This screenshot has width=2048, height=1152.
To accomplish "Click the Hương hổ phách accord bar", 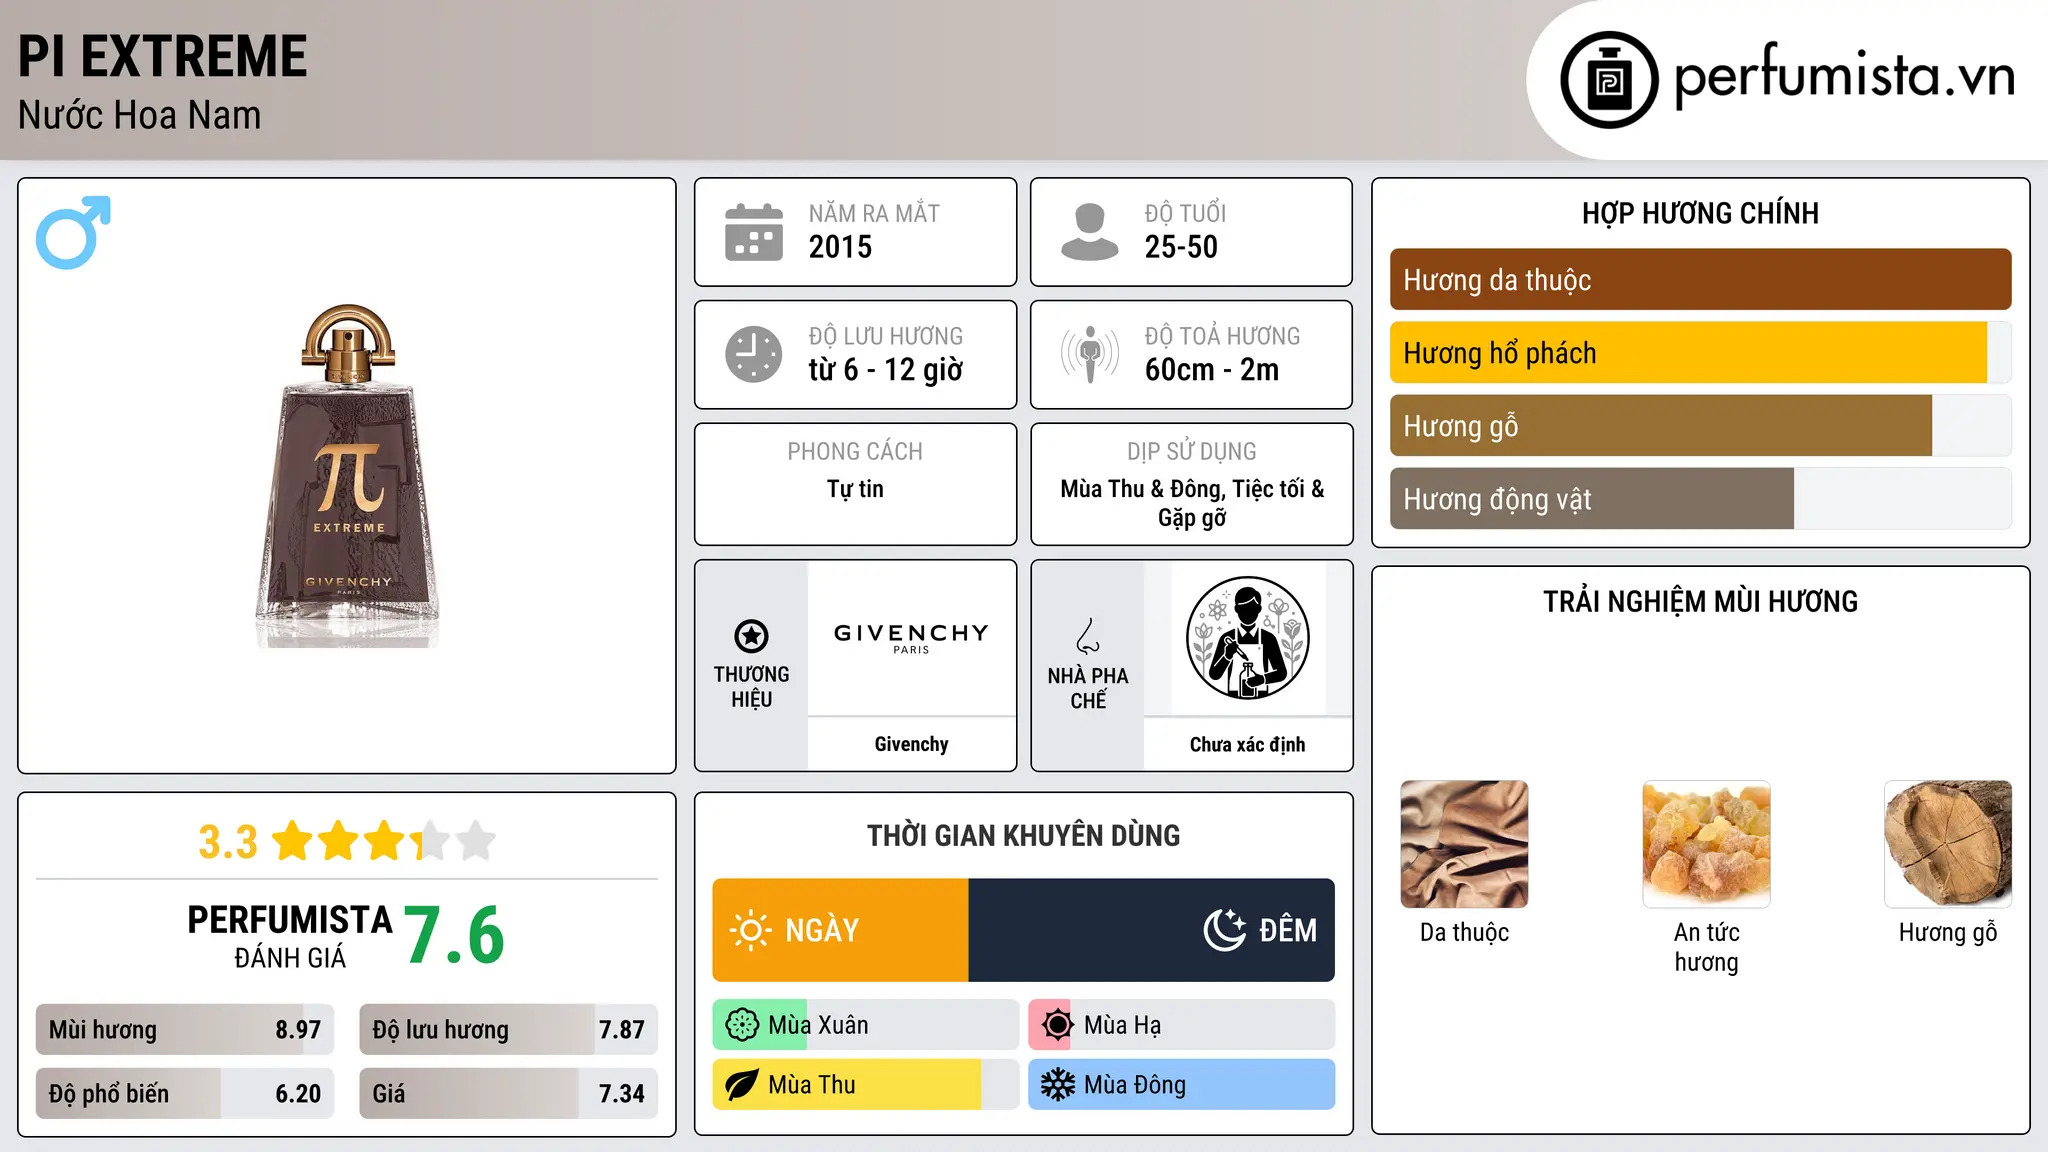I will tap(1700, 353).
